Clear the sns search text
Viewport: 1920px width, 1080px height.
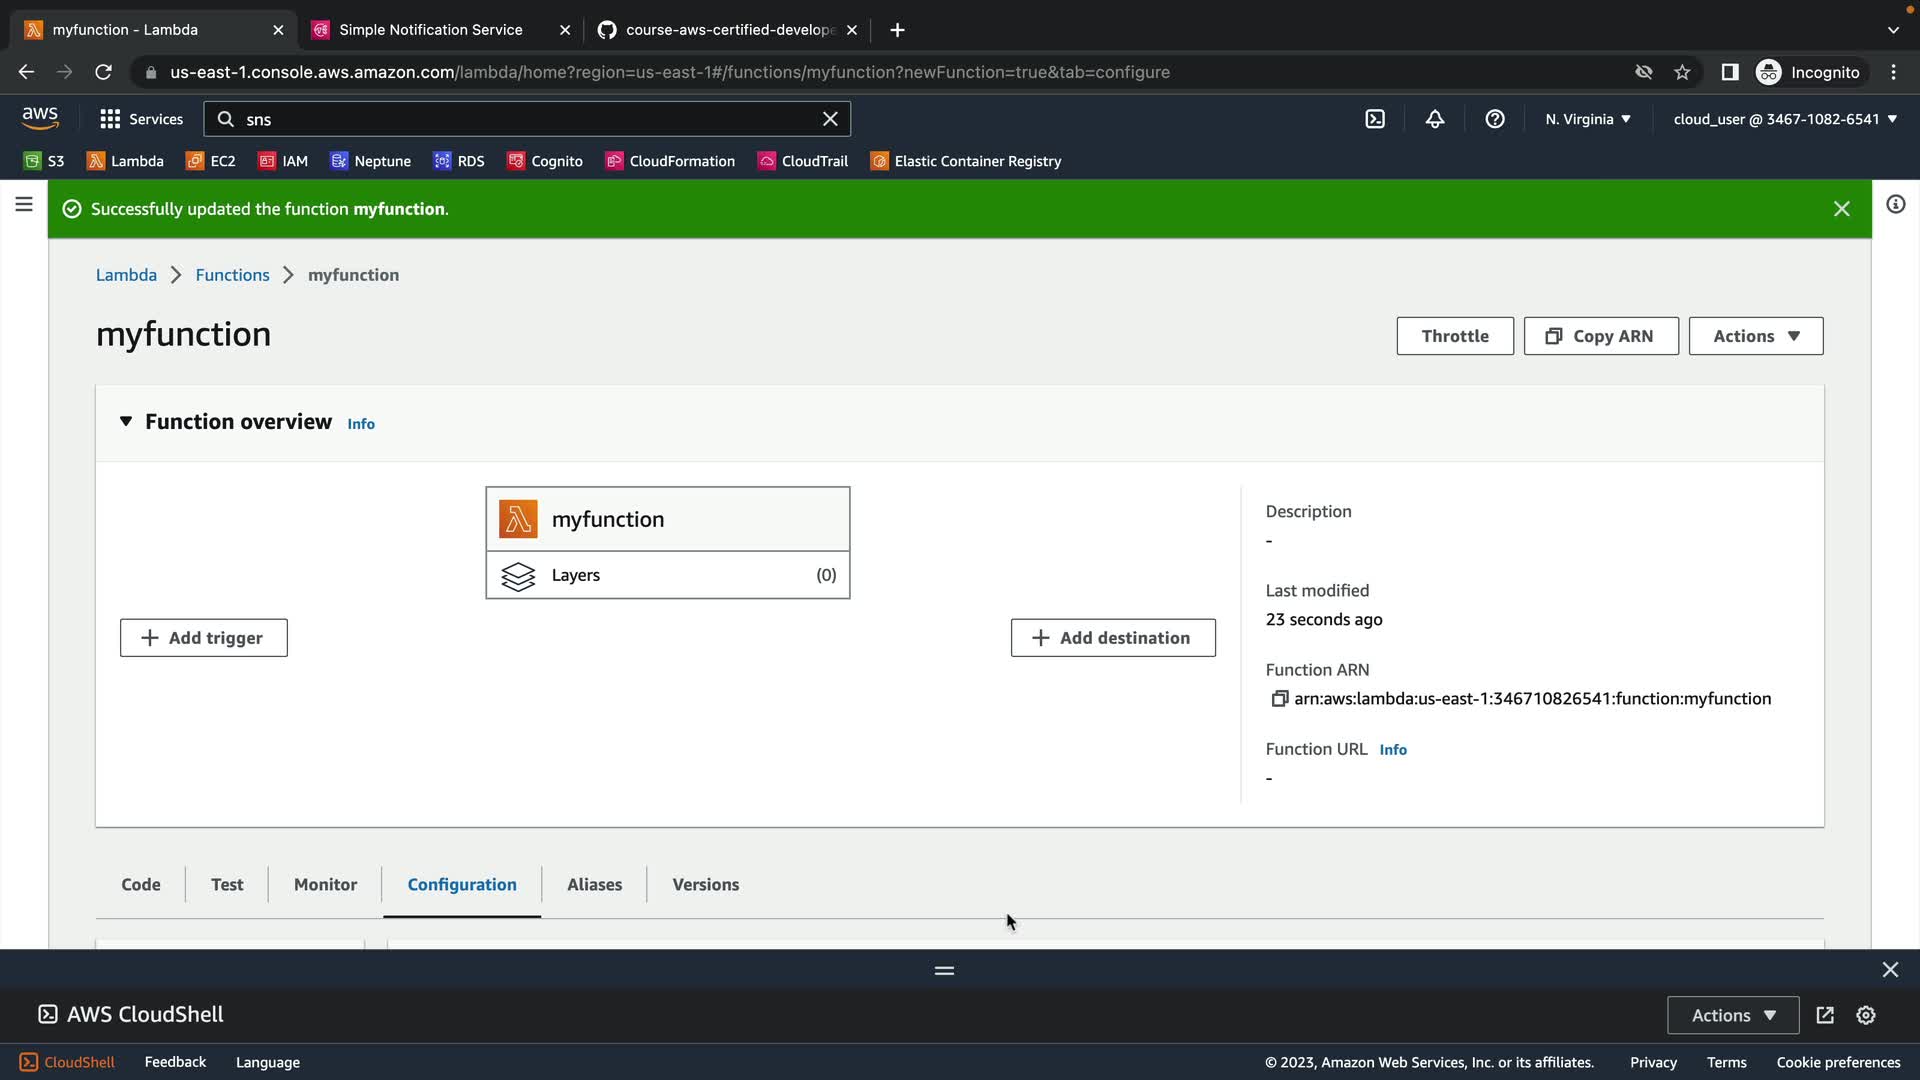click(830, 119)
